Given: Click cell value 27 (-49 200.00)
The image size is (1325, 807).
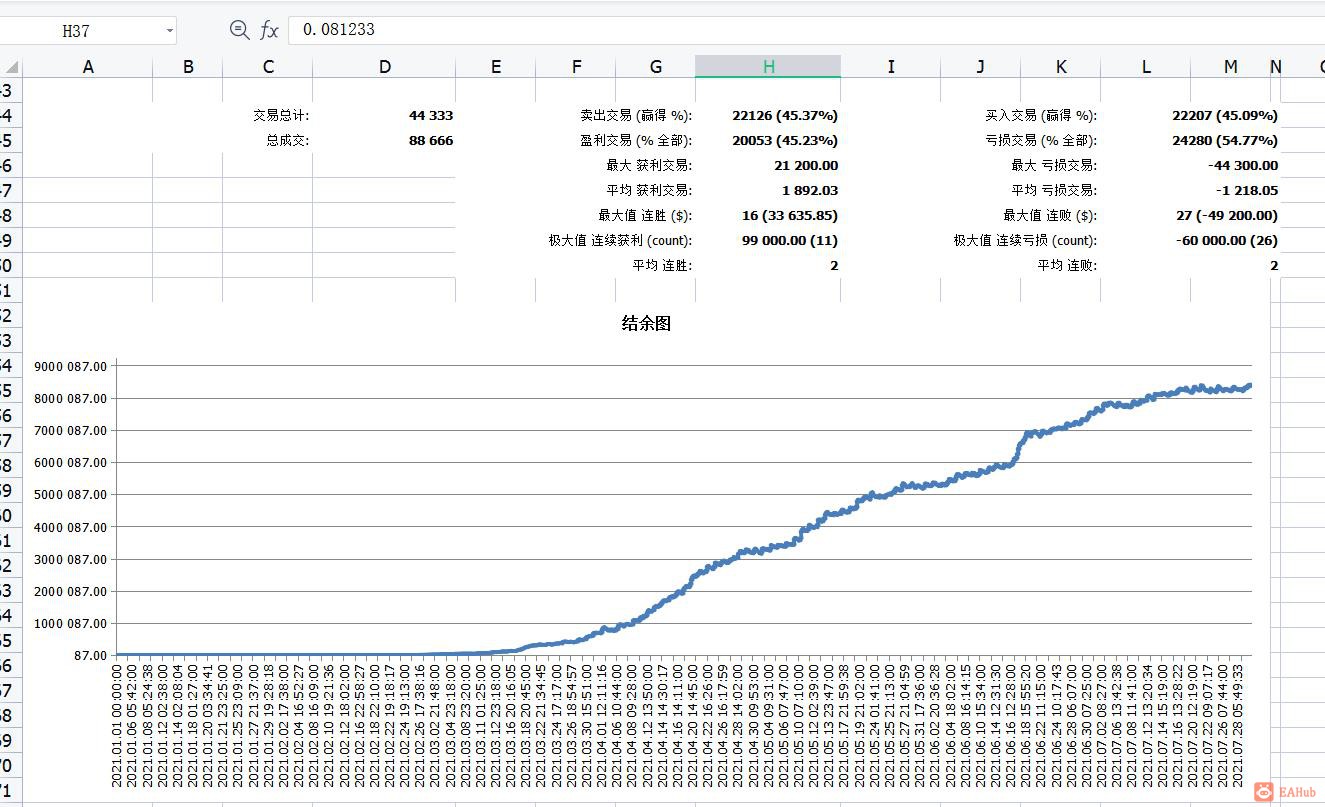Looking at the screenshot, I should click(1226, 215).
